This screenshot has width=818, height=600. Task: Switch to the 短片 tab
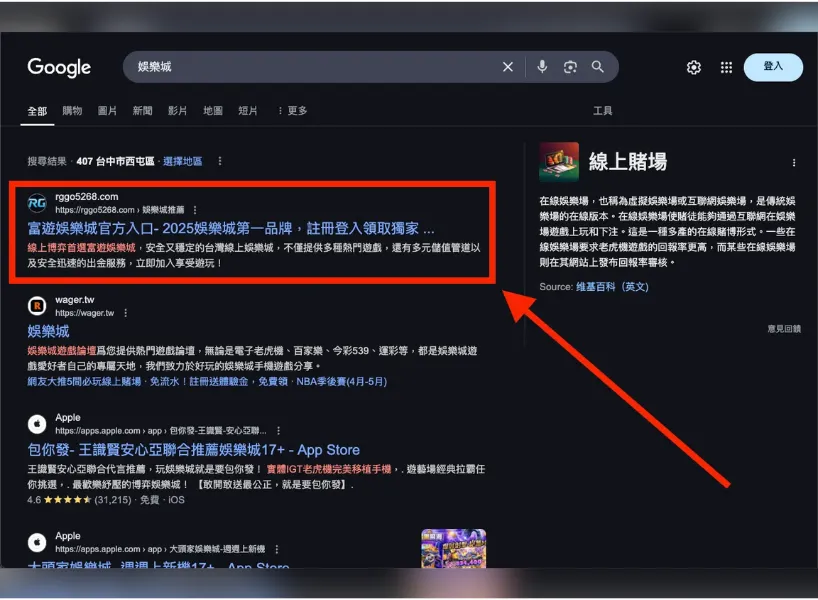point(248,111)
